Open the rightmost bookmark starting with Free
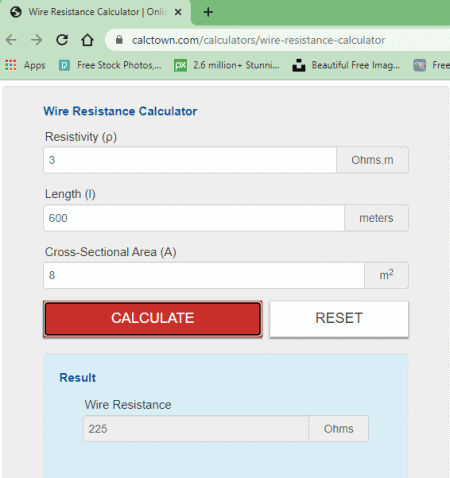The width and height of the screenshot is (450, 478). pyautogui.click(x=432, y=65)
